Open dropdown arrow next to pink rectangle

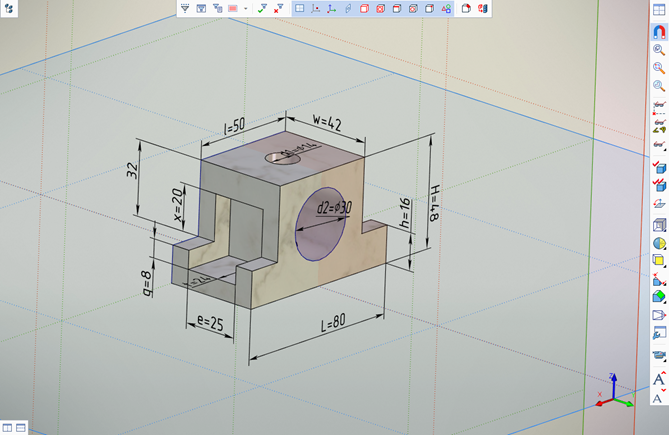(245, 9)
